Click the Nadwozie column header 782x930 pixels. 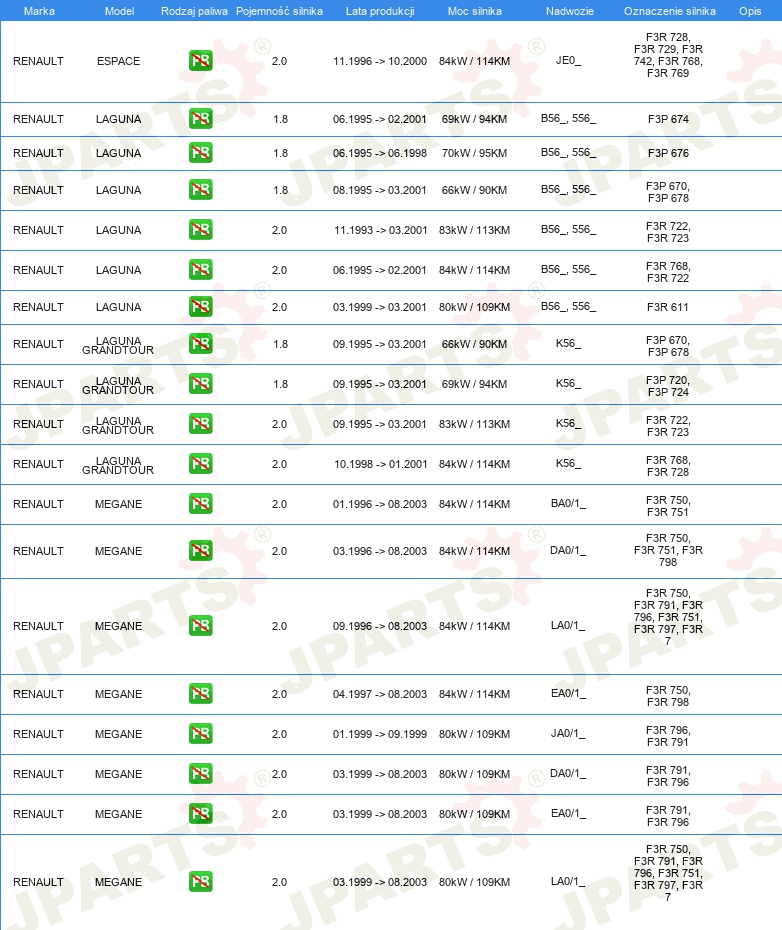pyautogui.click(x=570, y=11)
